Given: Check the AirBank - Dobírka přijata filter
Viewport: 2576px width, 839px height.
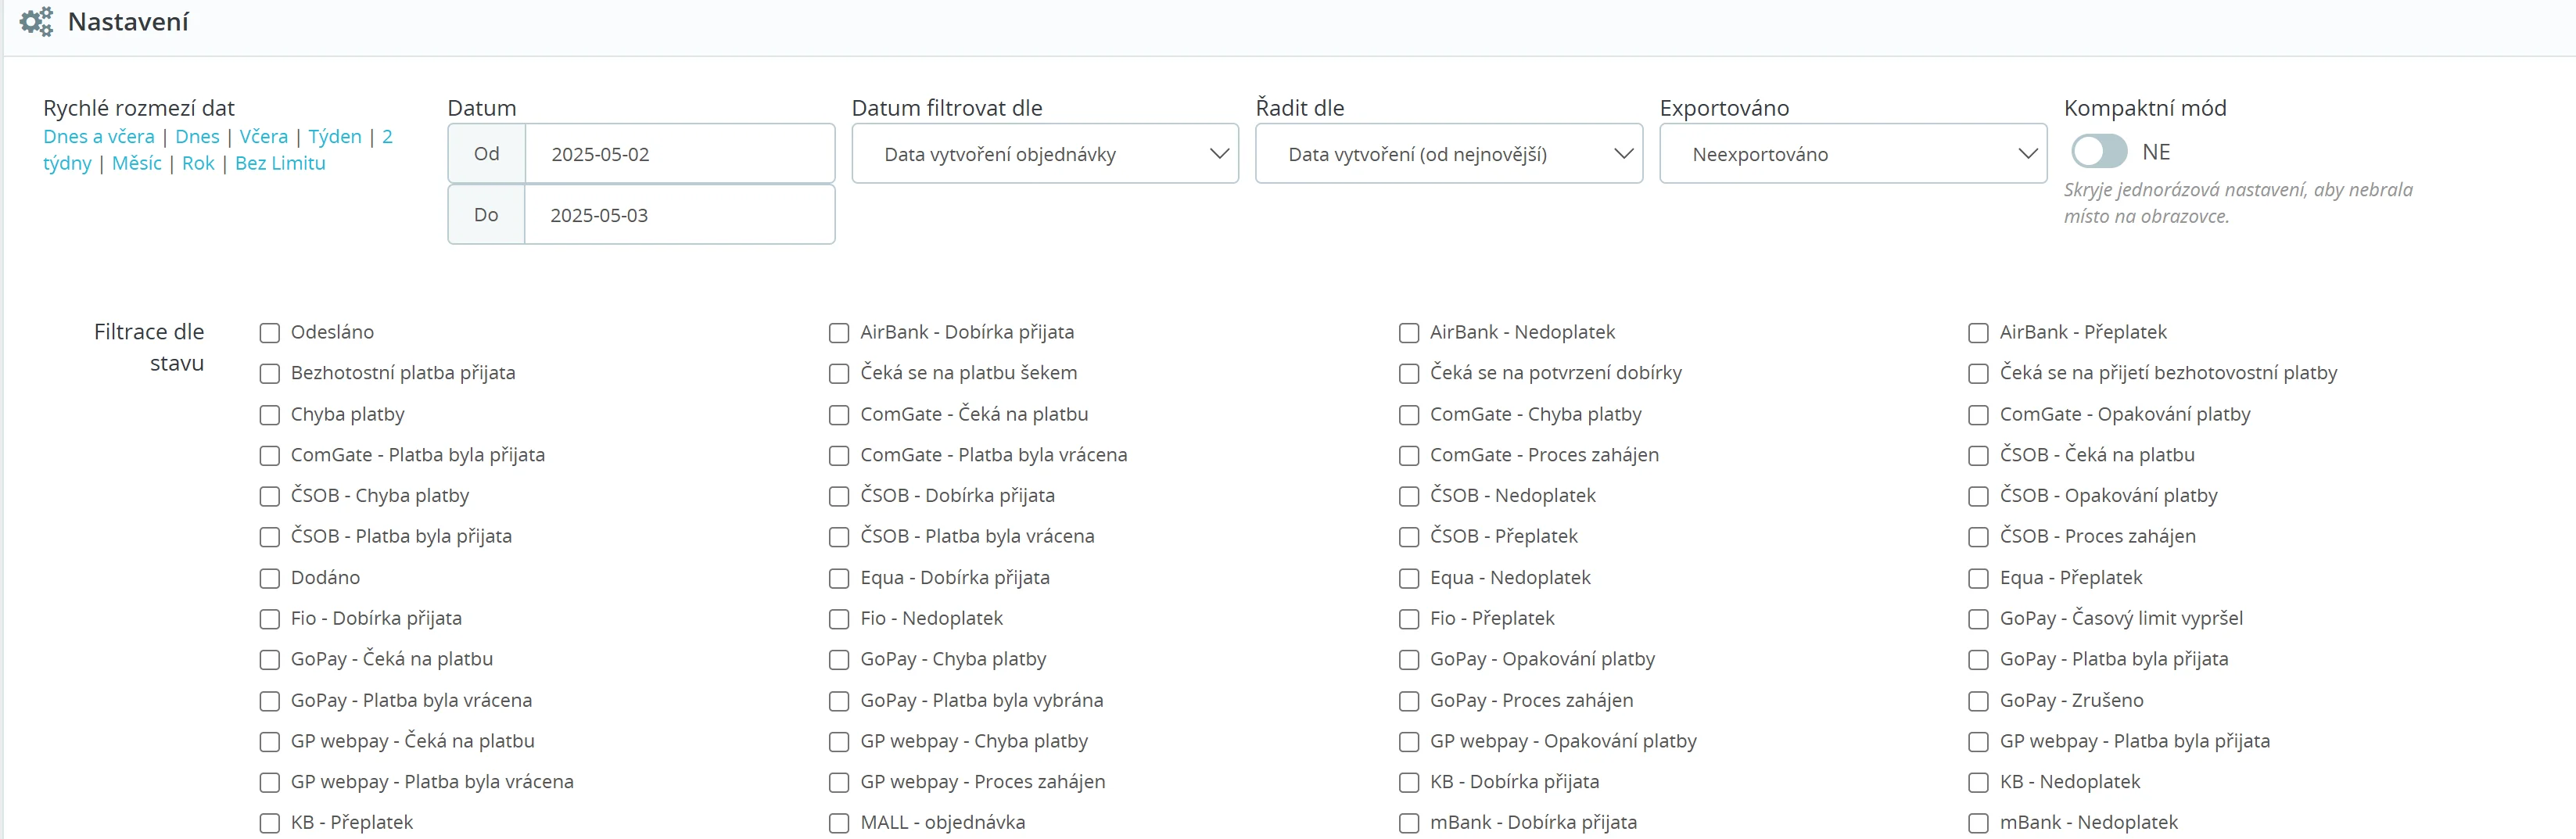Looking at the screenshot, I should click(838, 333).
